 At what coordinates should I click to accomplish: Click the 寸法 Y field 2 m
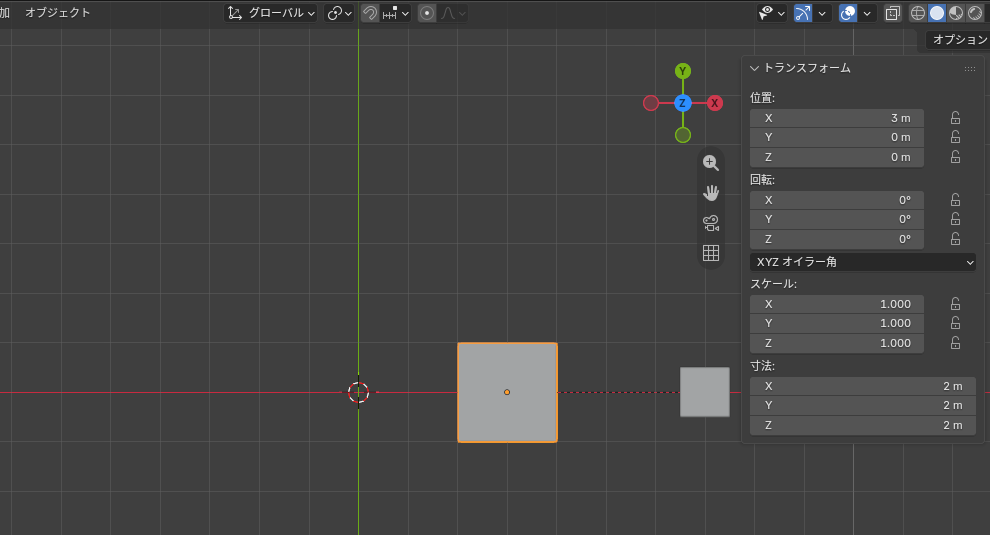[x=862, y=406]
